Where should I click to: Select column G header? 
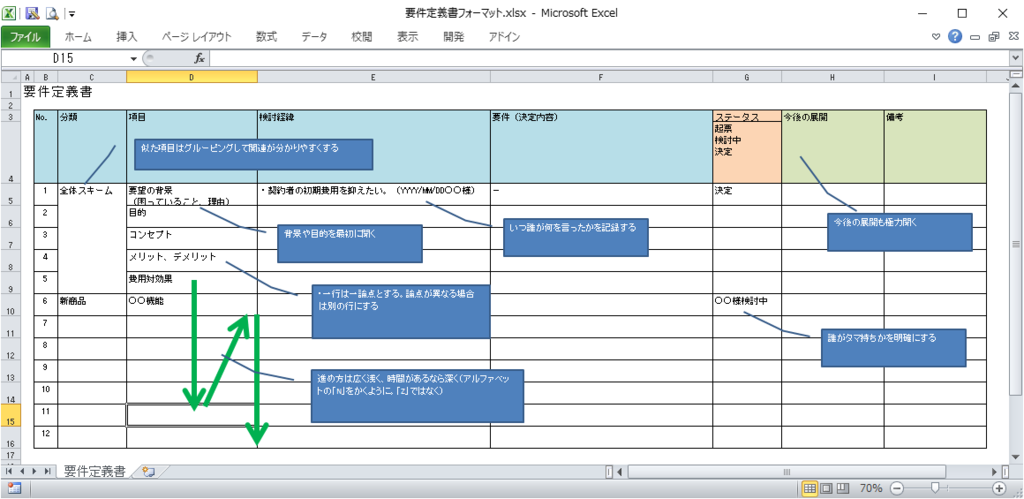point(746,77)
